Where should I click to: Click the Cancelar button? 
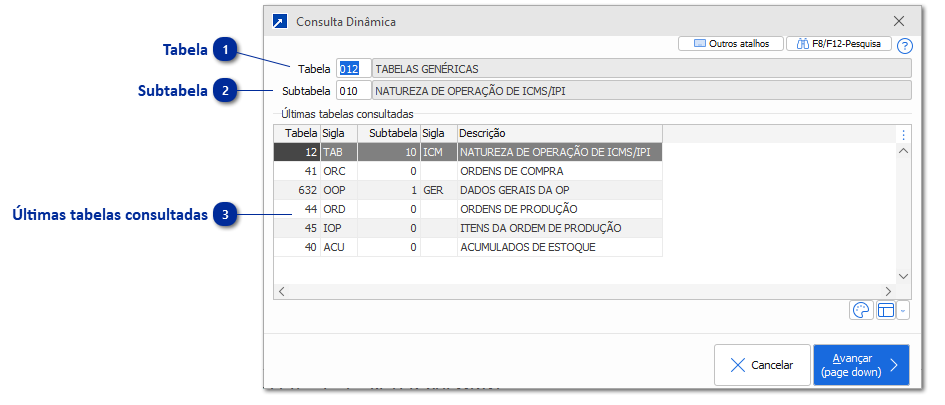[762, 365]
